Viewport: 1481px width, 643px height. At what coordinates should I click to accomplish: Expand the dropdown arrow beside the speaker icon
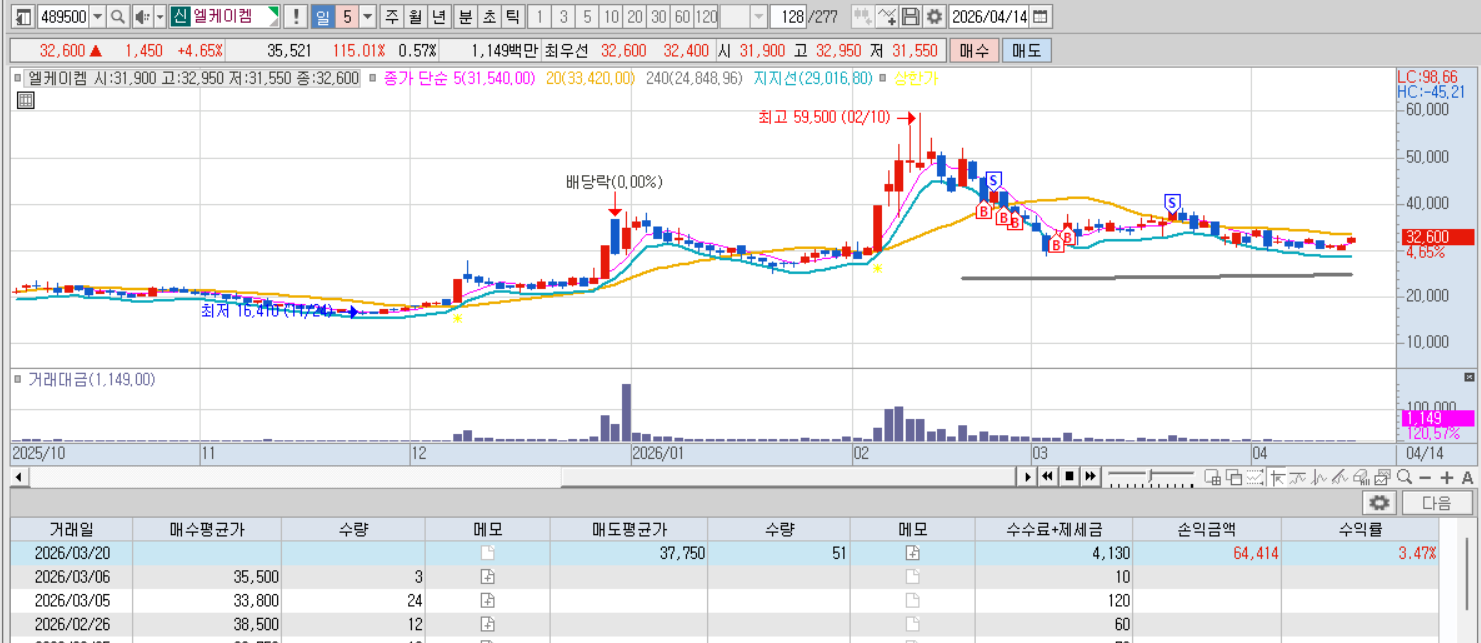point(160,16)
